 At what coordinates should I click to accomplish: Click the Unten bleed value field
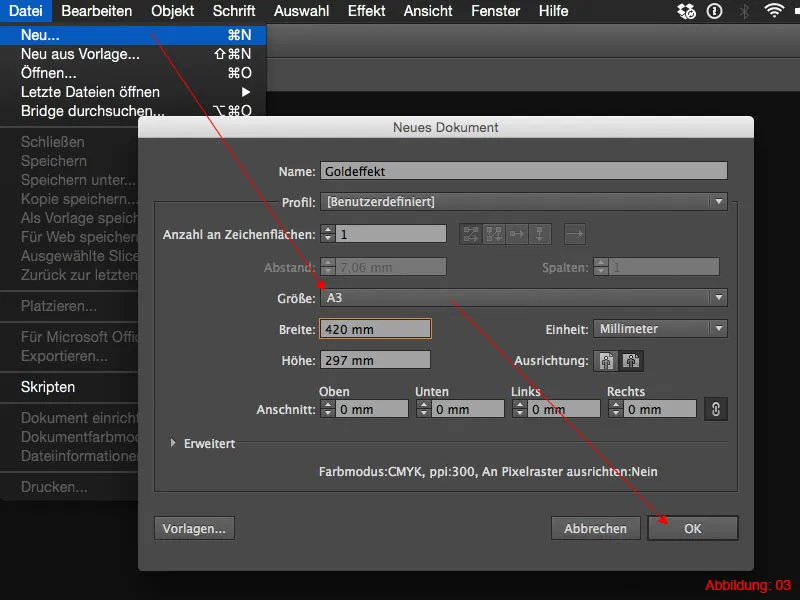468,409
